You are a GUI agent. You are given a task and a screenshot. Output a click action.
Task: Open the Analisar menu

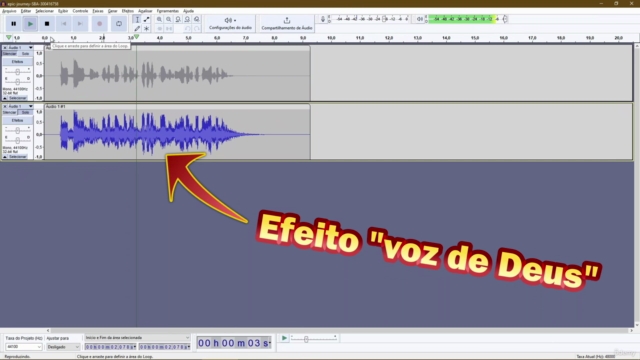click(145, 11)
